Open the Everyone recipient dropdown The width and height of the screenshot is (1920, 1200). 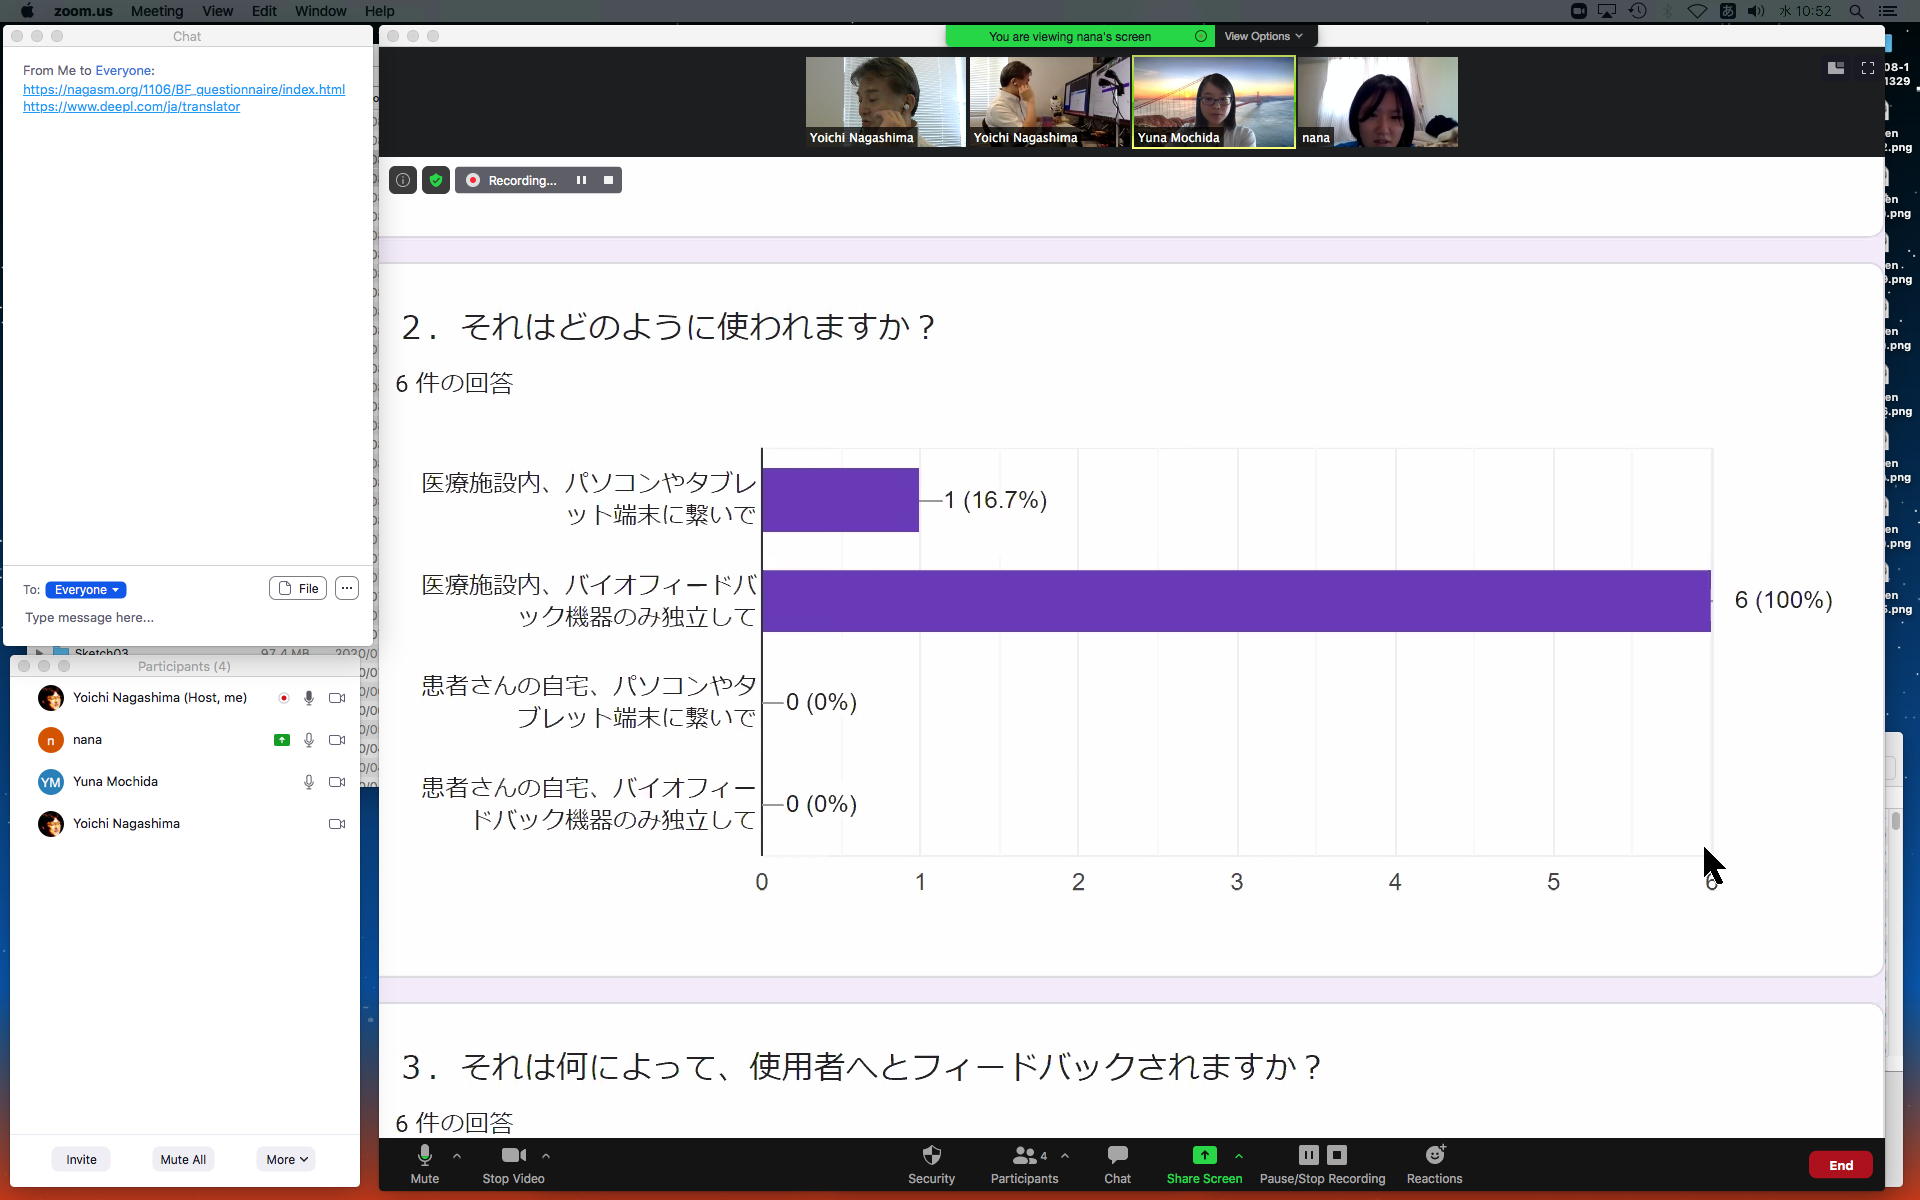86,590
